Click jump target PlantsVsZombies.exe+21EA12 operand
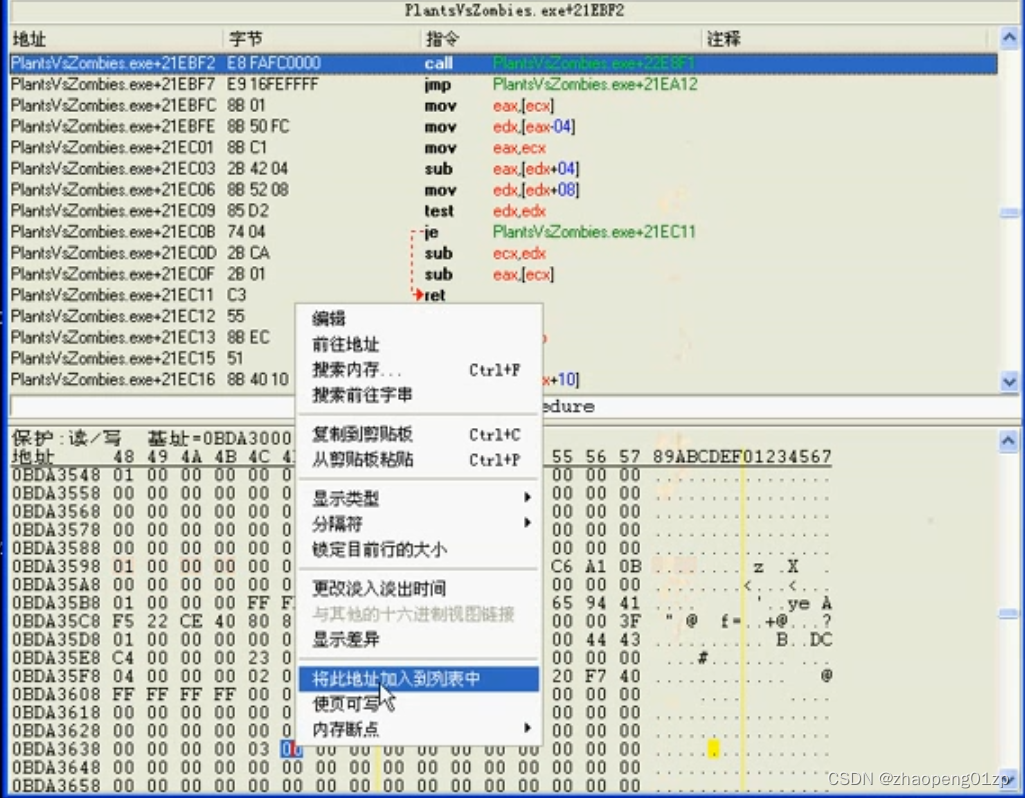This screenshot has height=798, width=1025. click(x=595, y=84)
